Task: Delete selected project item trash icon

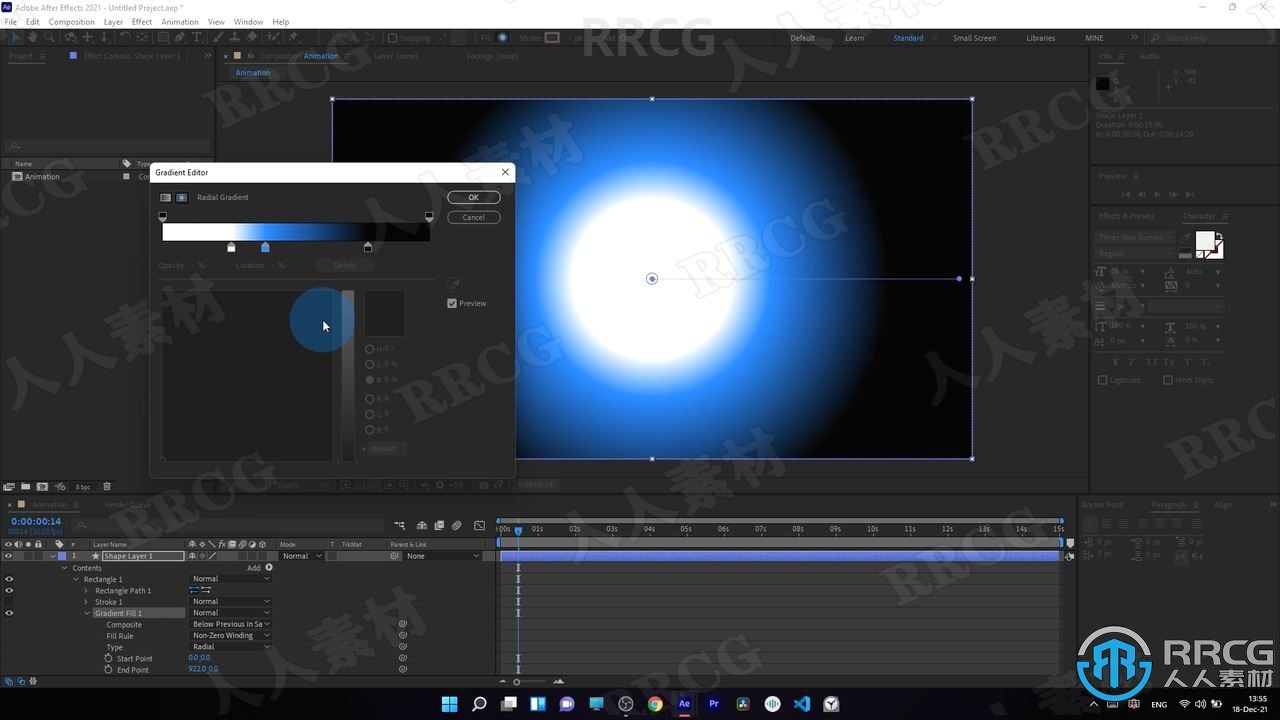Action: click(x=107, y=487)
